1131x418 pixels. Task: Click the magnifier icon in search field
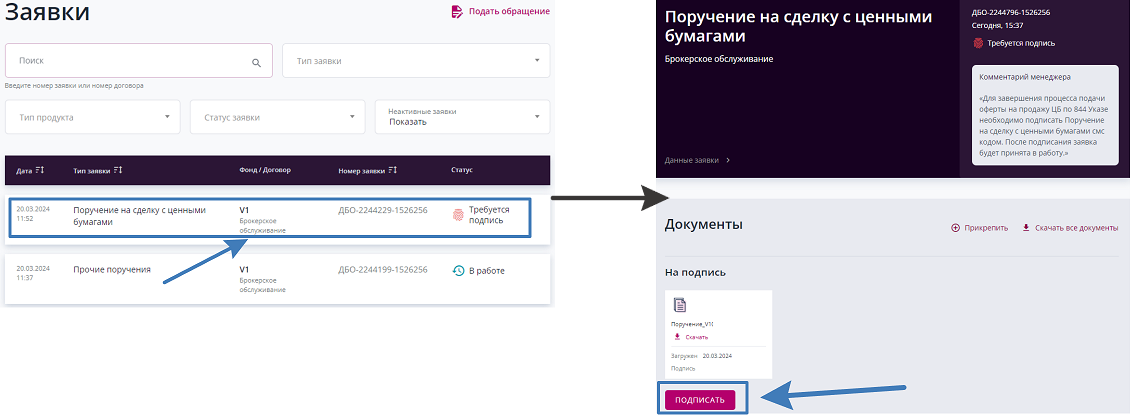tap(256, 62)
